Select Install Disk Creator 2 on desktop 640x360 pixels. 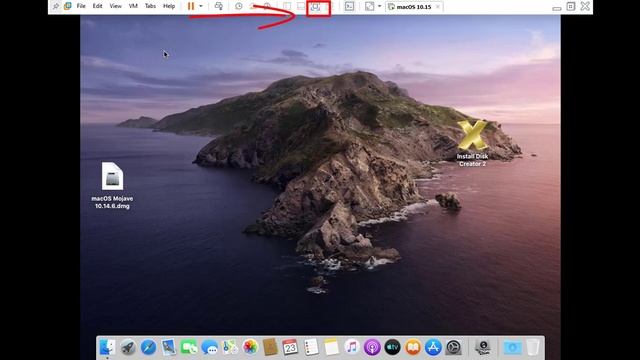pos(472,143)
